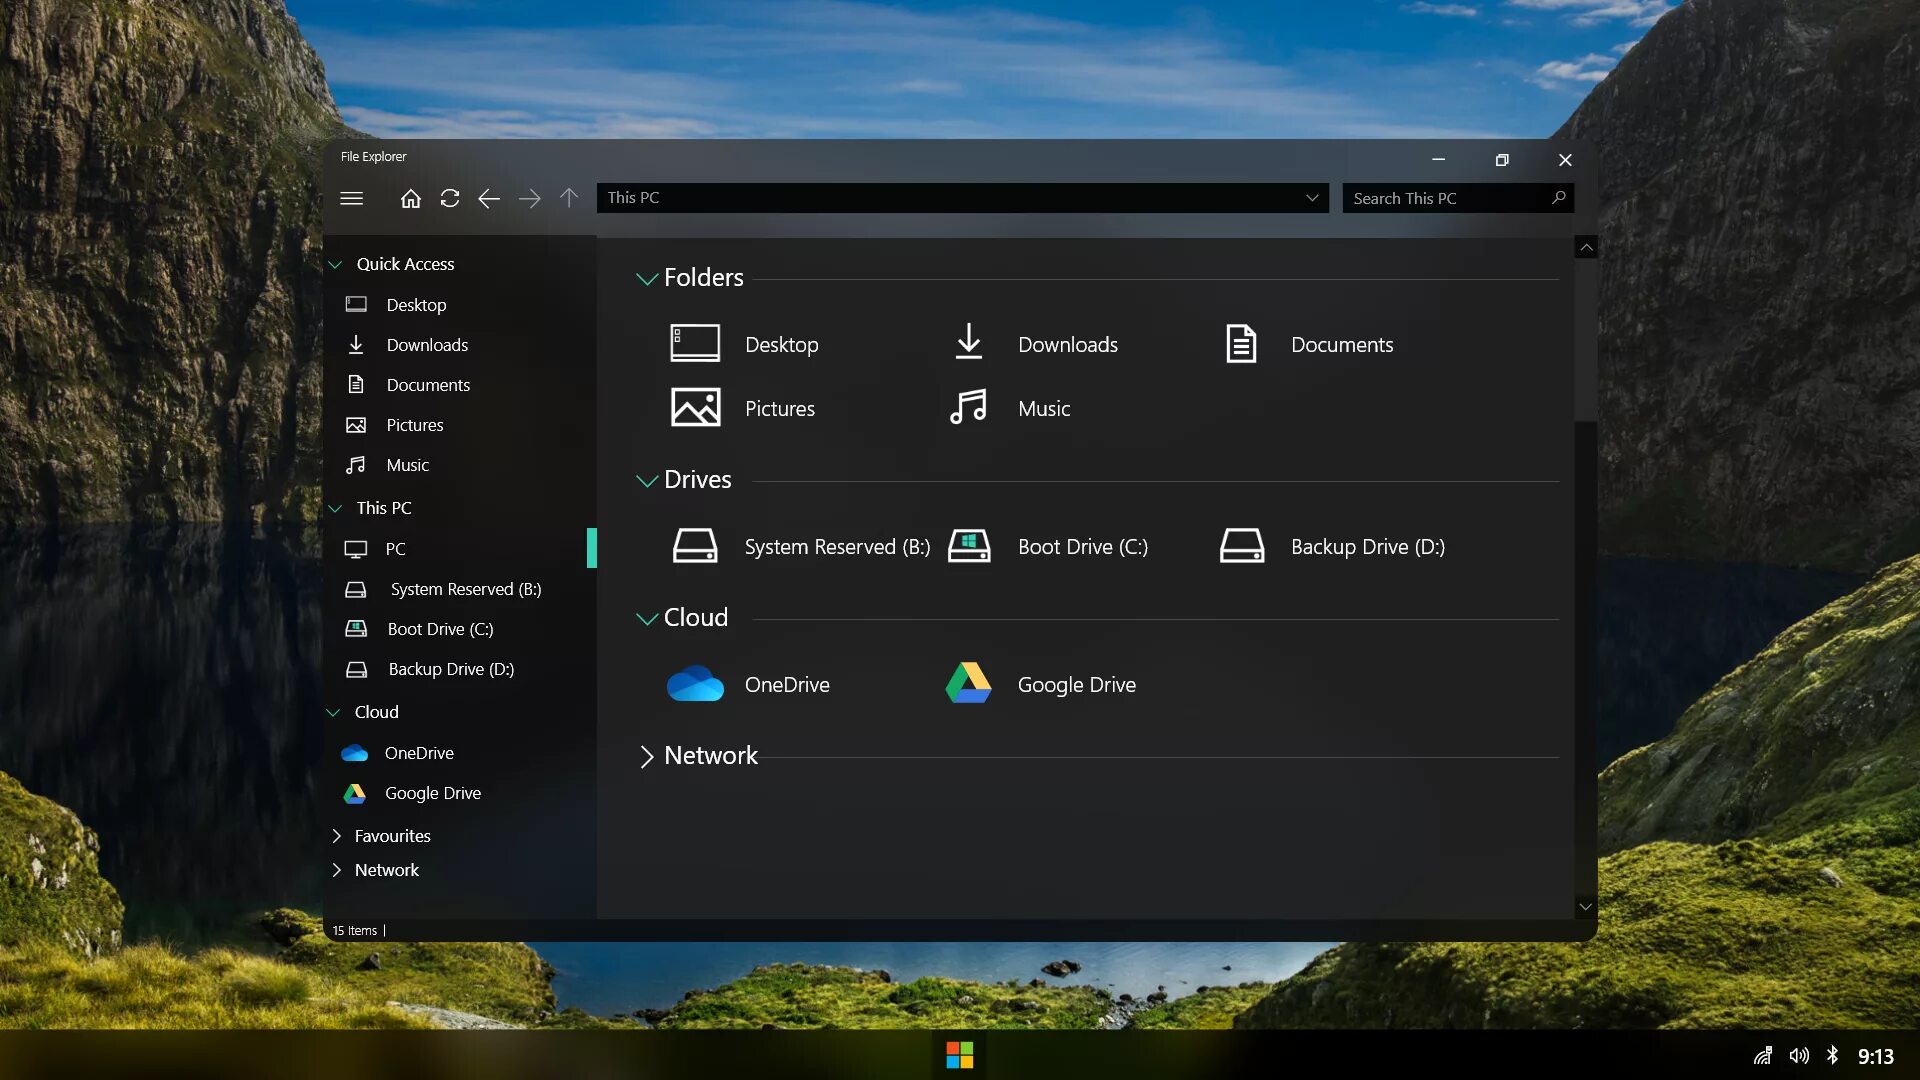Select Downloads in the sidebar
Screen dimensions: 1920x1080
[x=427, y=345]
